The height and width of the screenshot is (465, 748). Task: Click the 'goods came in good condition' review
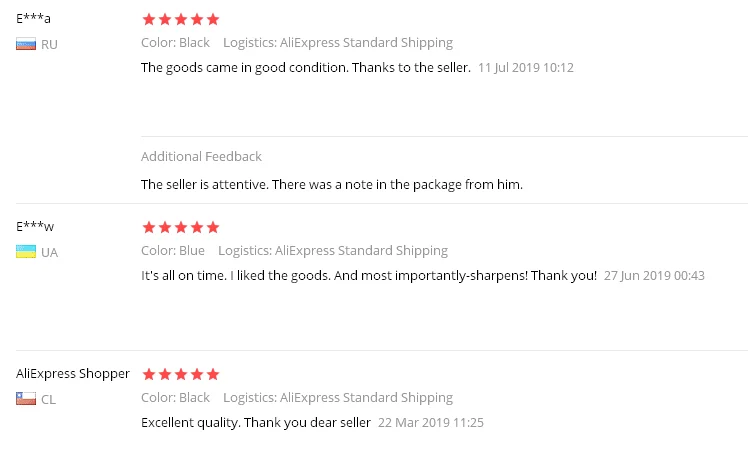[305, 67]
